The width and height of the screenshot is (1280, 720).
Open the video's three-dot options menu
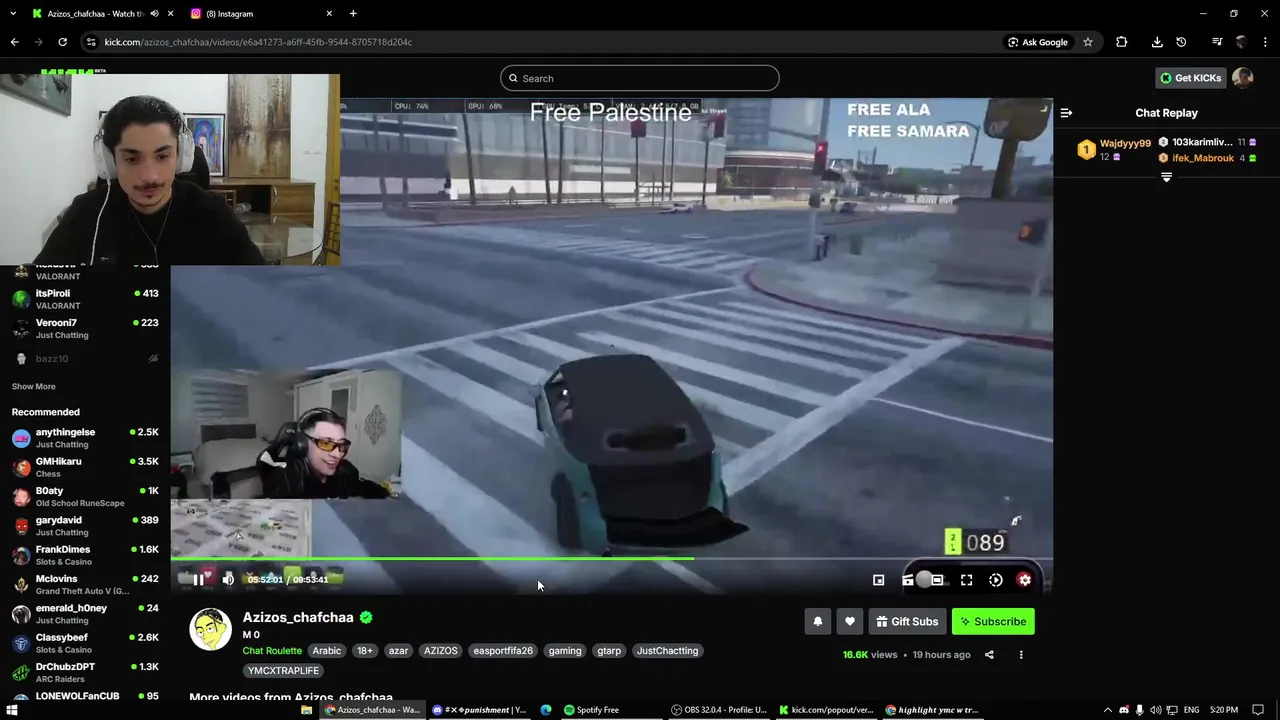click(1021, 655)
